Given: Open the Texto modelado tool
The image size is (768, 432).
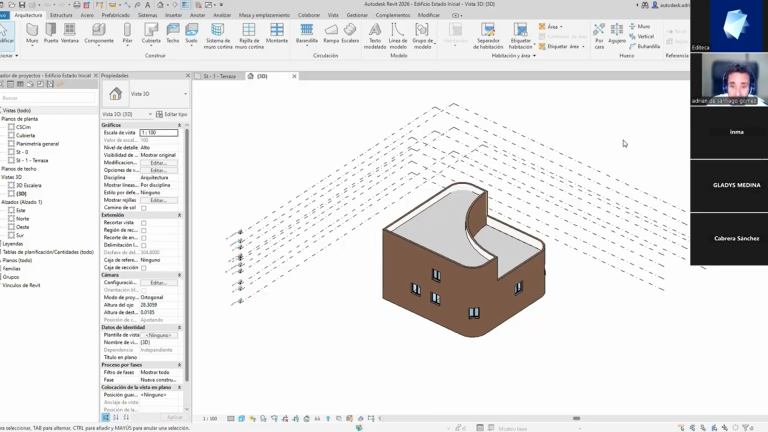Looking at the screenshot, I should pyautogui.click(x=375, y=36).
